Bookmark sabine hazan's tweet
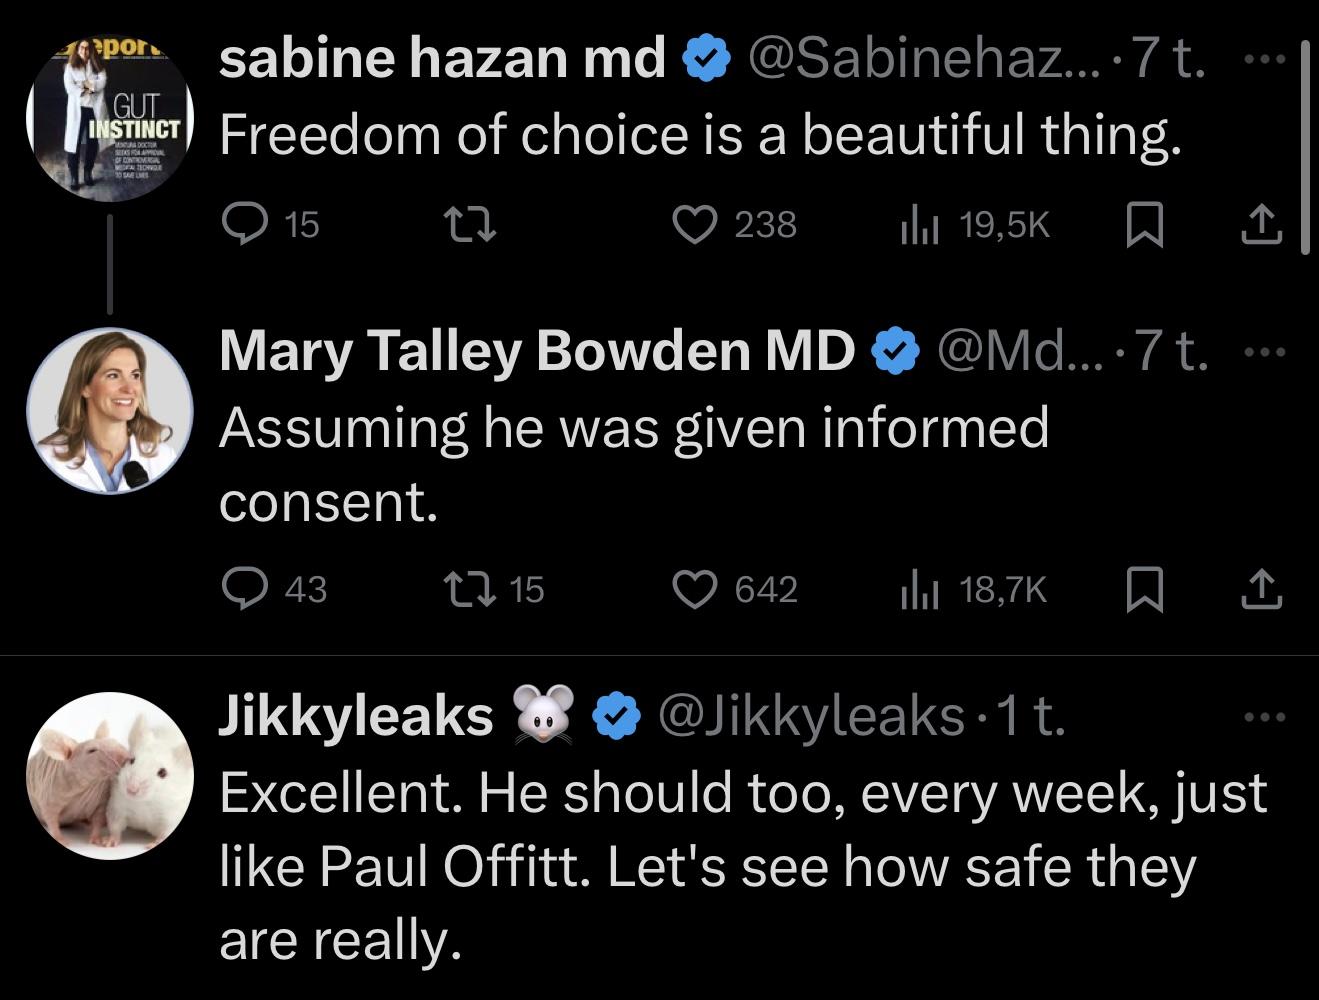 [1144, 226]
